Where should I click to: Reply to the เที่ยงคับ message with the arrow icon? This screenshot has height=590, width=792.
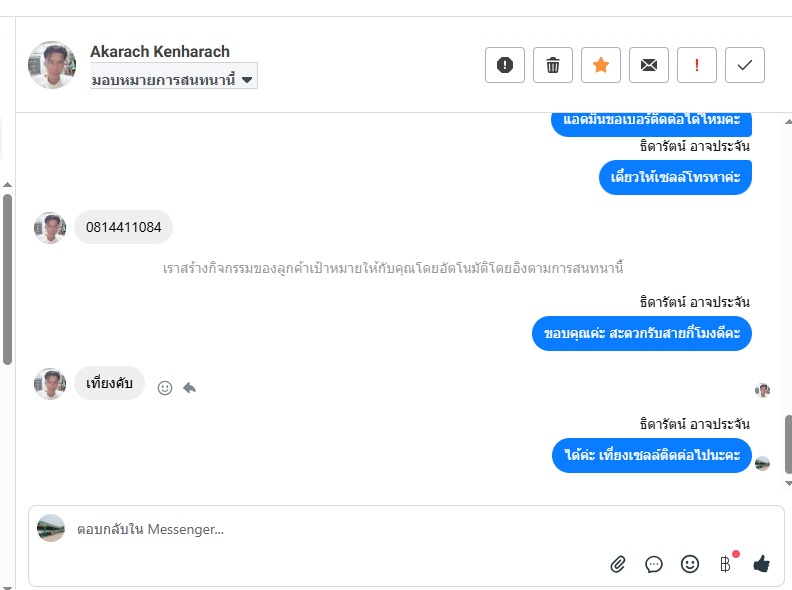pos(189,388)
